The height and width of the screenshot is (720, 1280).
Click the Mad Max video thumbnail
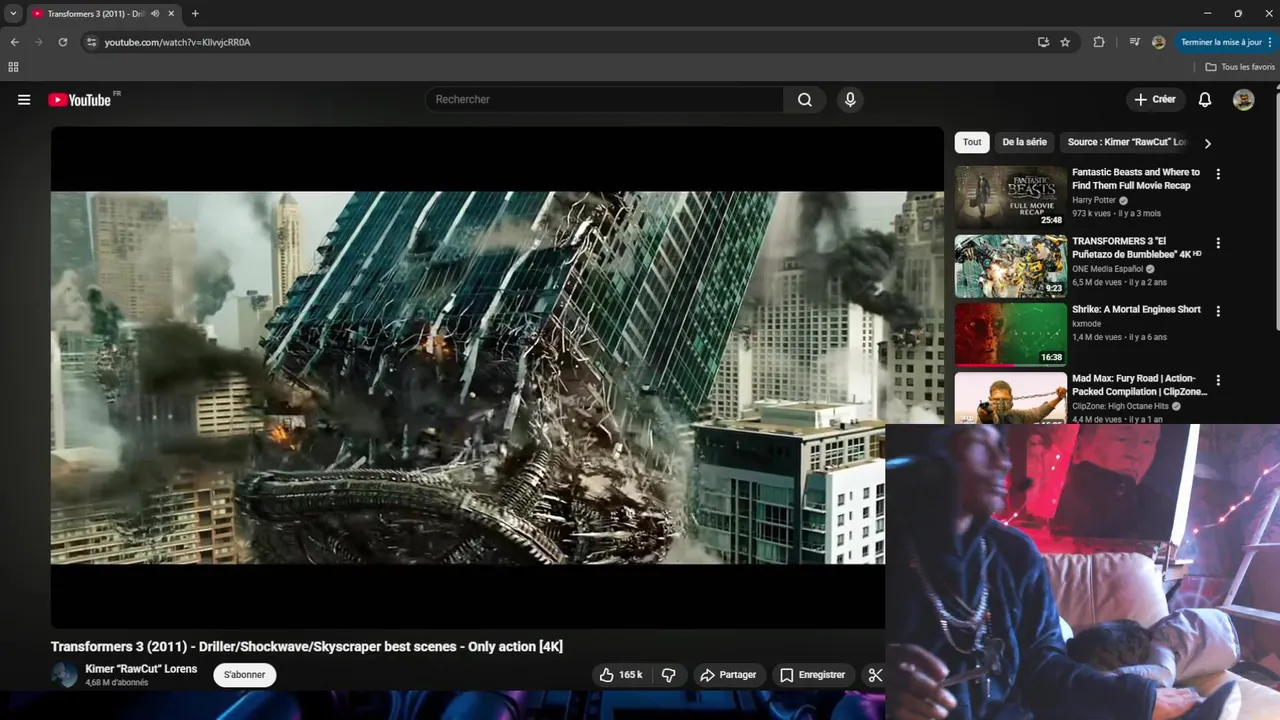1010,398
